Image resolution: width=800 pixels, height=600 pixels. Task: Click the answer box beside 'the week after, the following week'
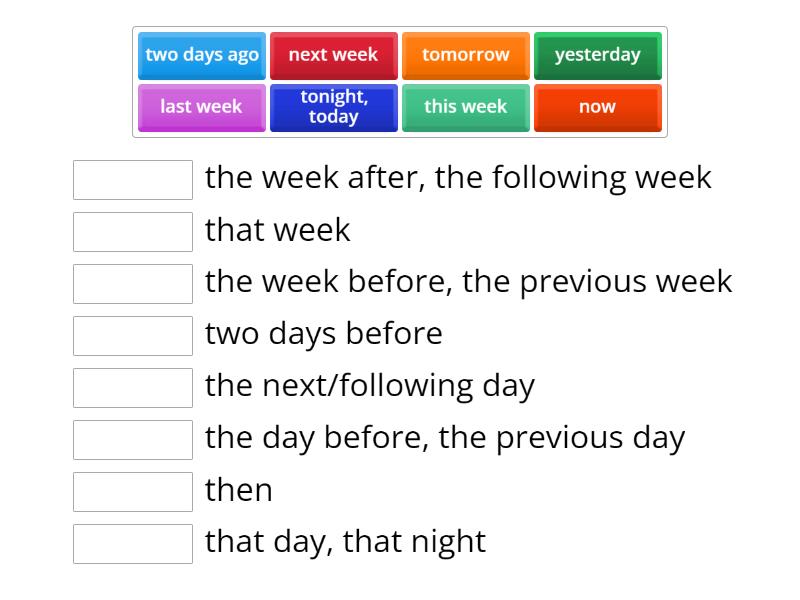(133, 180)
